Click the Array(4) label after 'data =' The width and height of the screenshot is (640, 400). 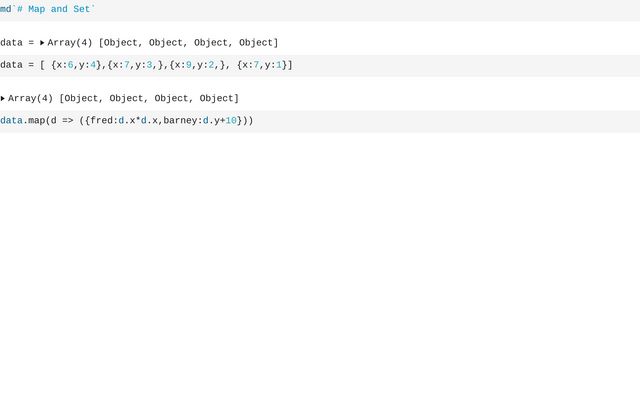point(70,42)
